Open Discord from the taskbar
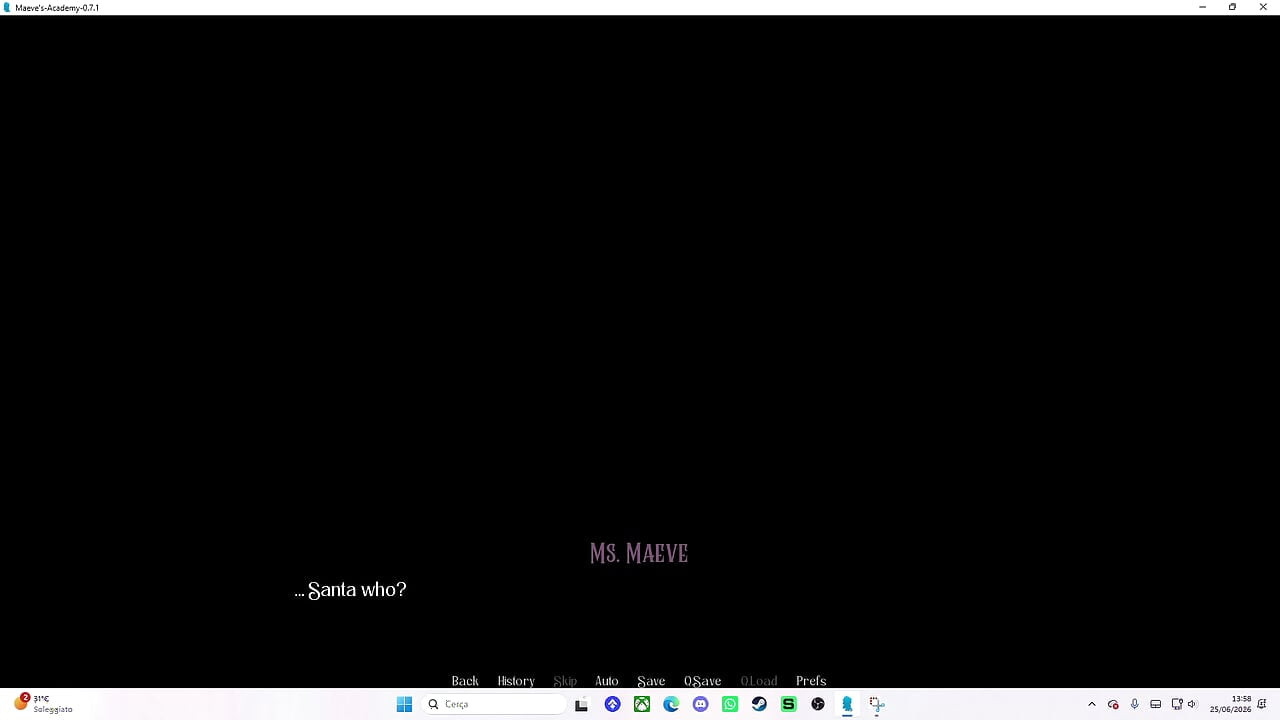The image size is (1280, 720). [x=701, y=704]
